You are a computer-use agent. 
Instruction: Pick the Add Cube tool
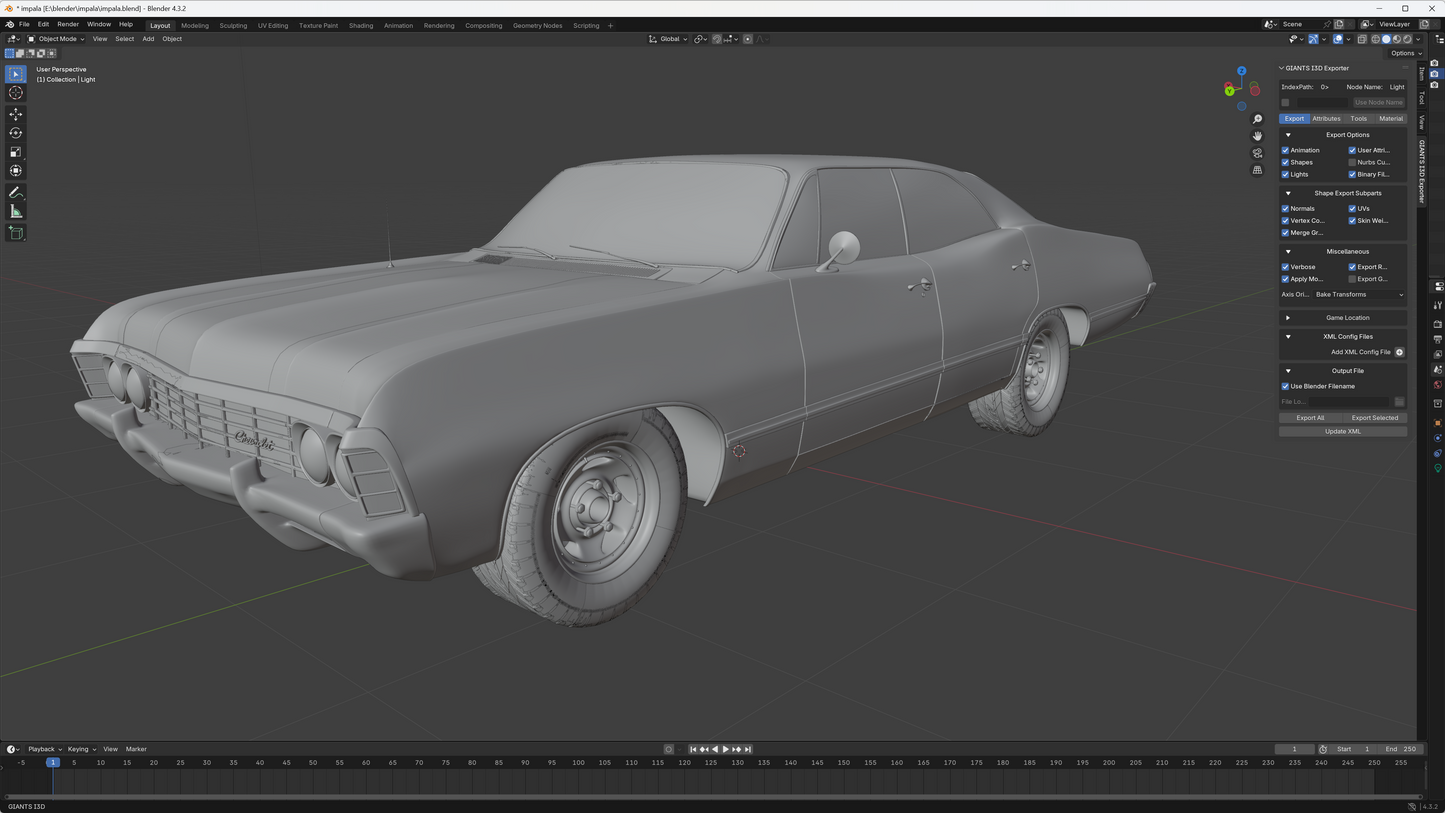pyautogui.click(x=16, y=233)
